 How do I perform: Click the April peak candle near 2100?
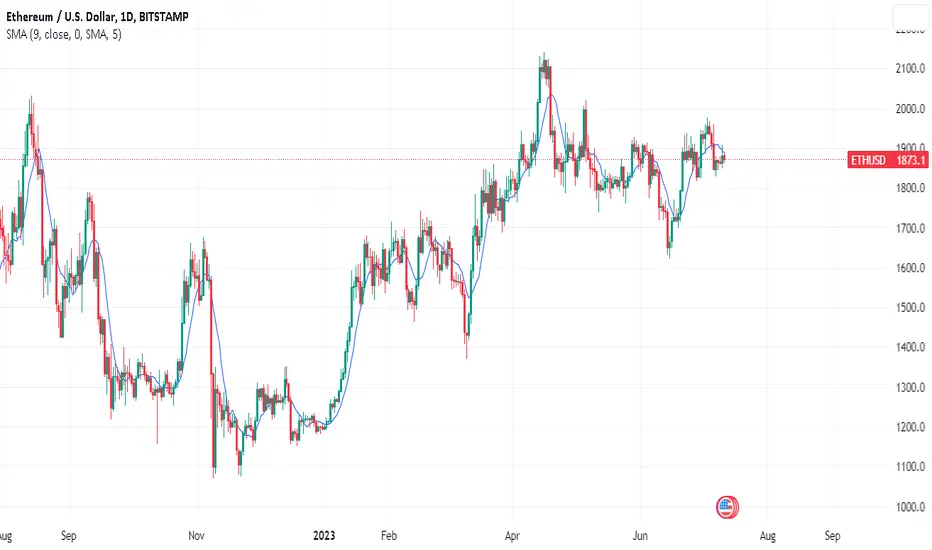(543, 70)
